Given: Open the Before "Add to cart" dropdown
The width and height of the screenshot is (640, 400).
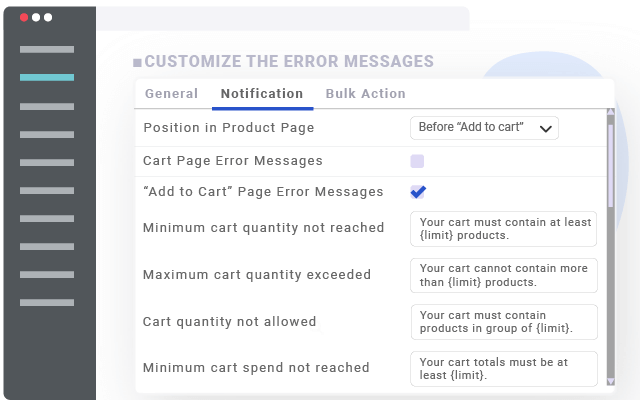Looking at the screenshot, I should (x=484, y=128).
